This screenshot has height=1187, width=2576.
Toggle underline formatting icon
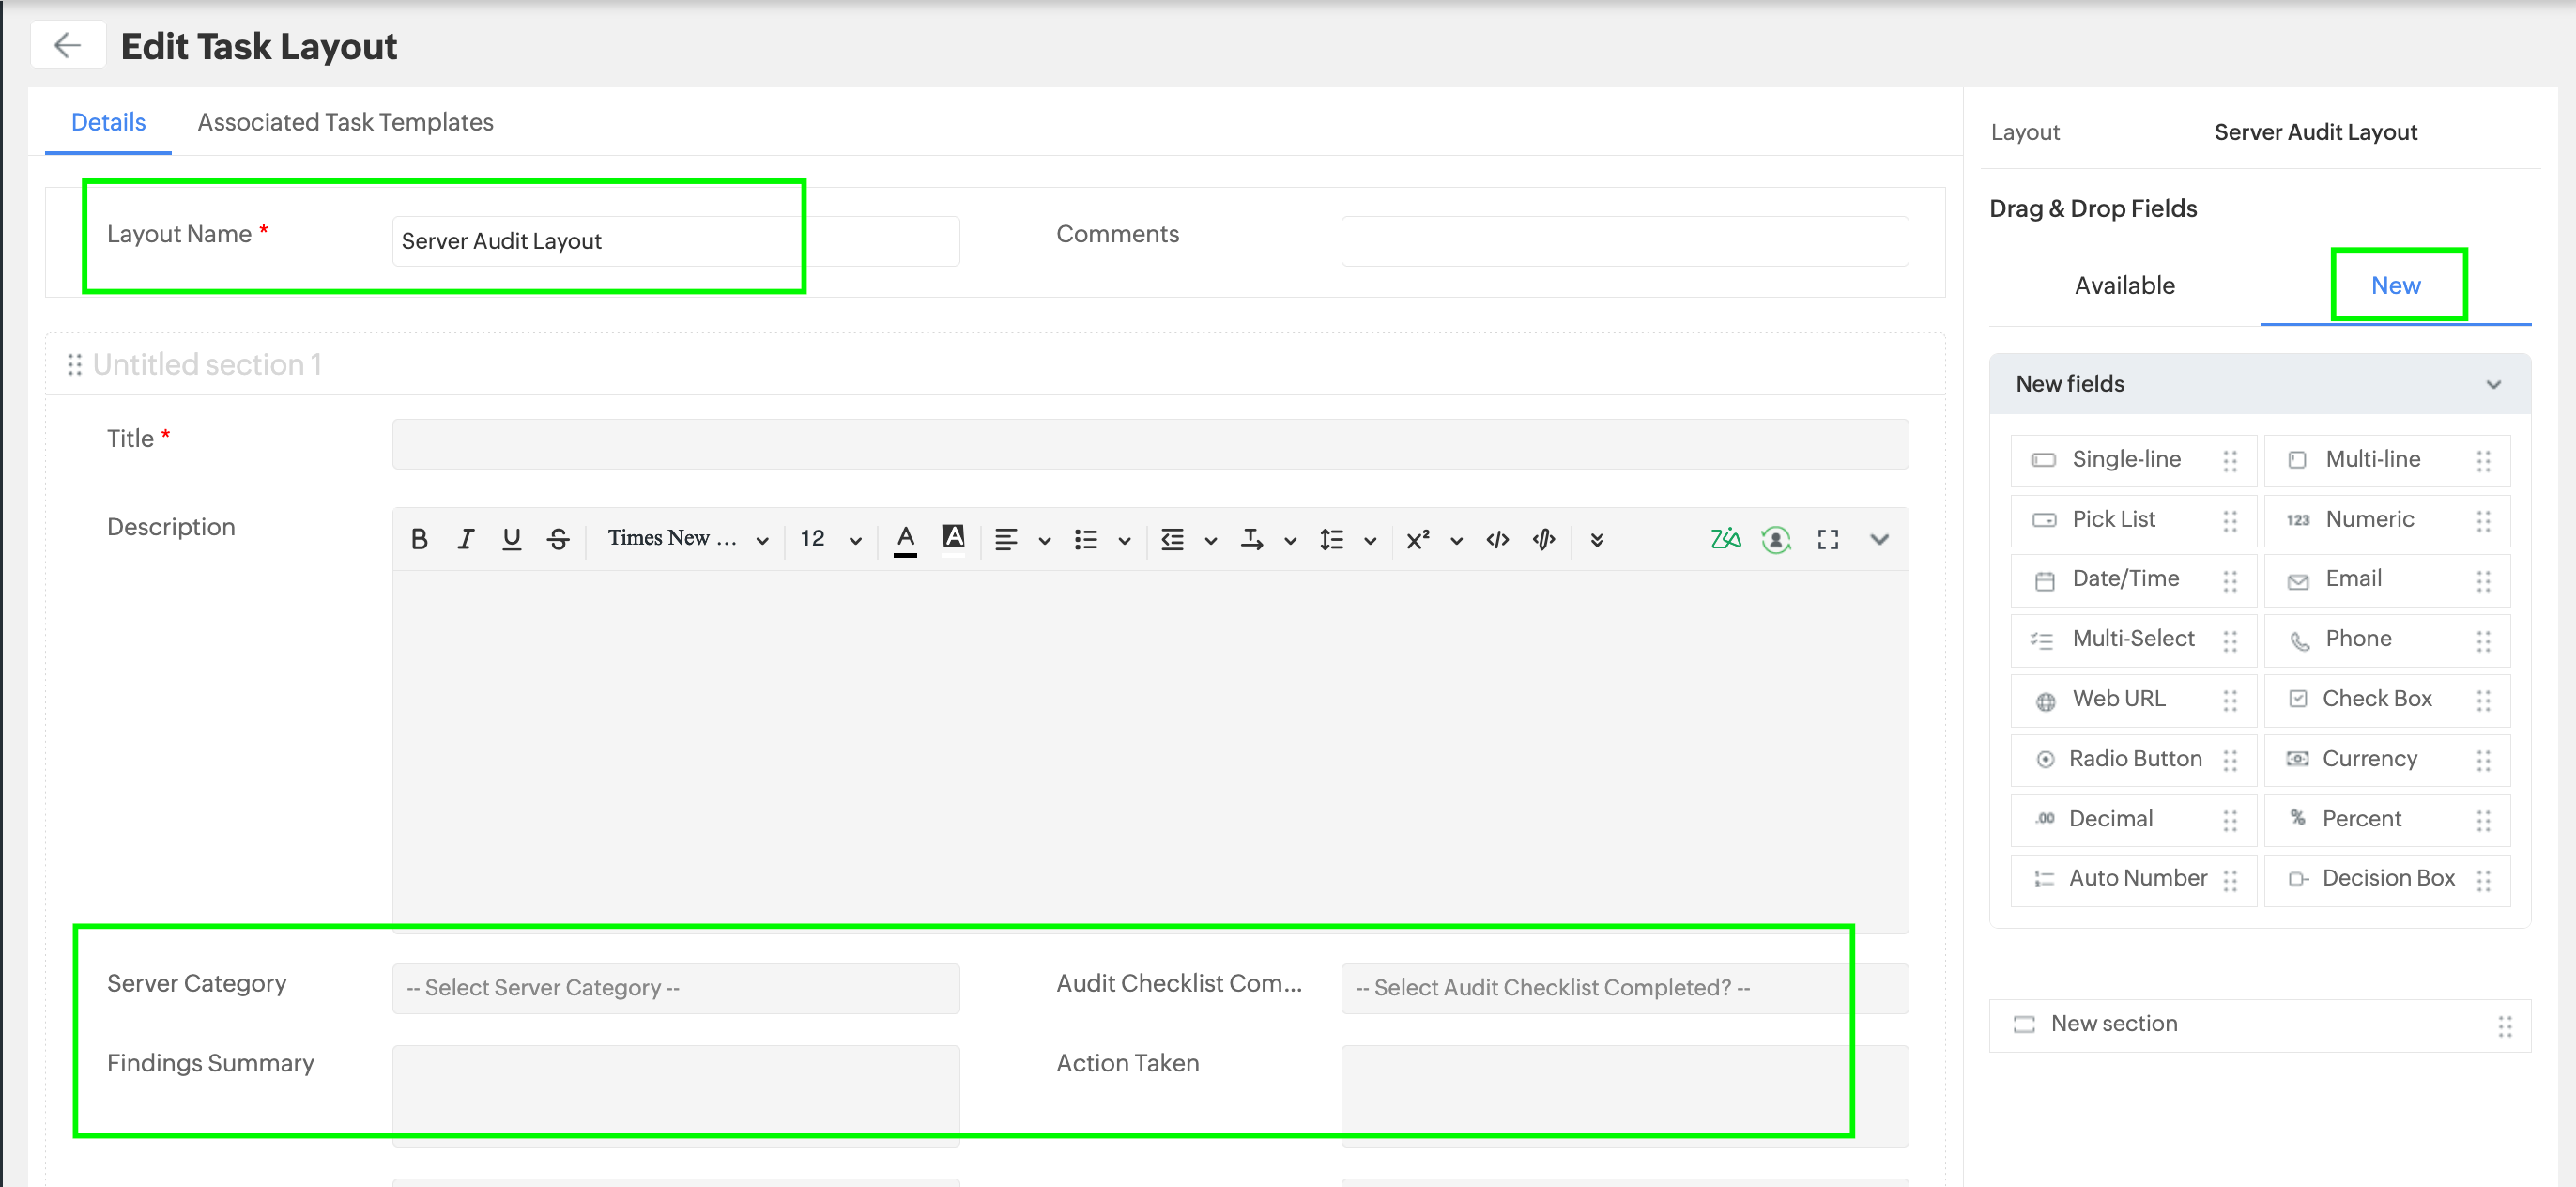[511, 540]
